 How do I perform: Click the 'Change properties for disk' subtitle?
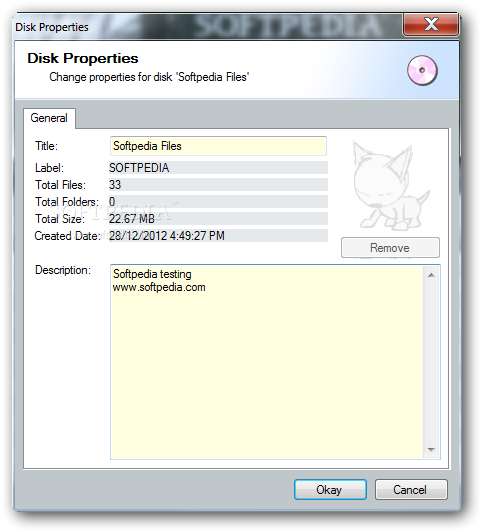149,77
